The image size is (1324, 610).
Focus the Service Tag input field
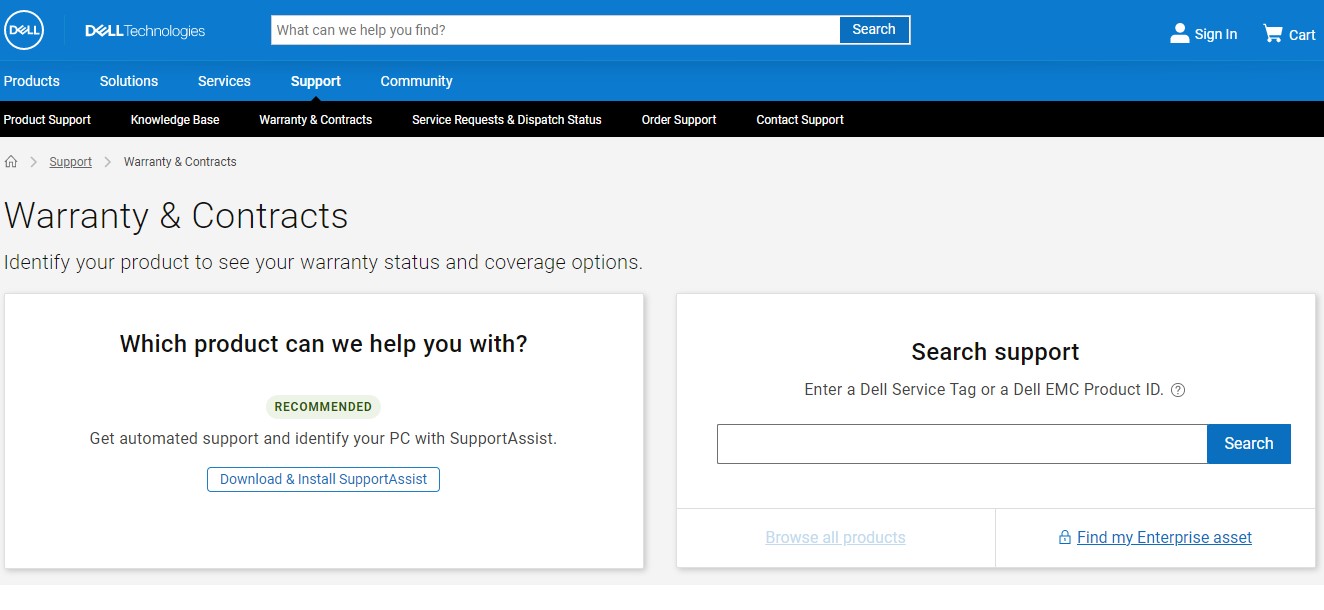point(962,444)
